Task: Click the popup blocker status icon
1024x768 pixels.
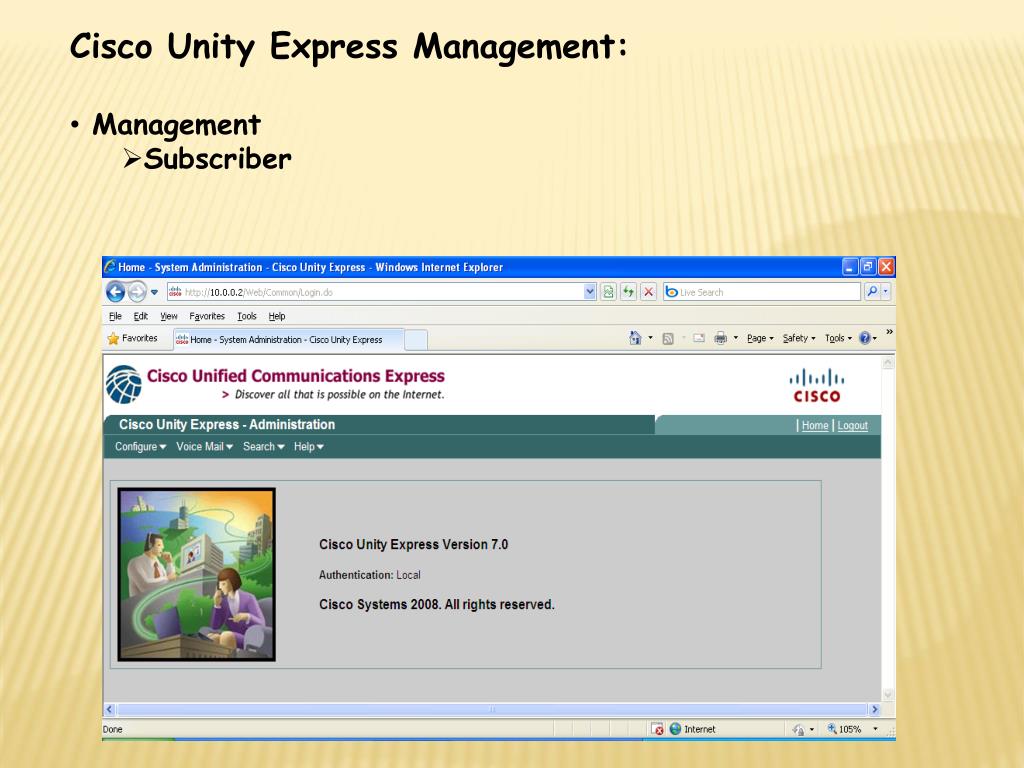Action: pos(657,729)
